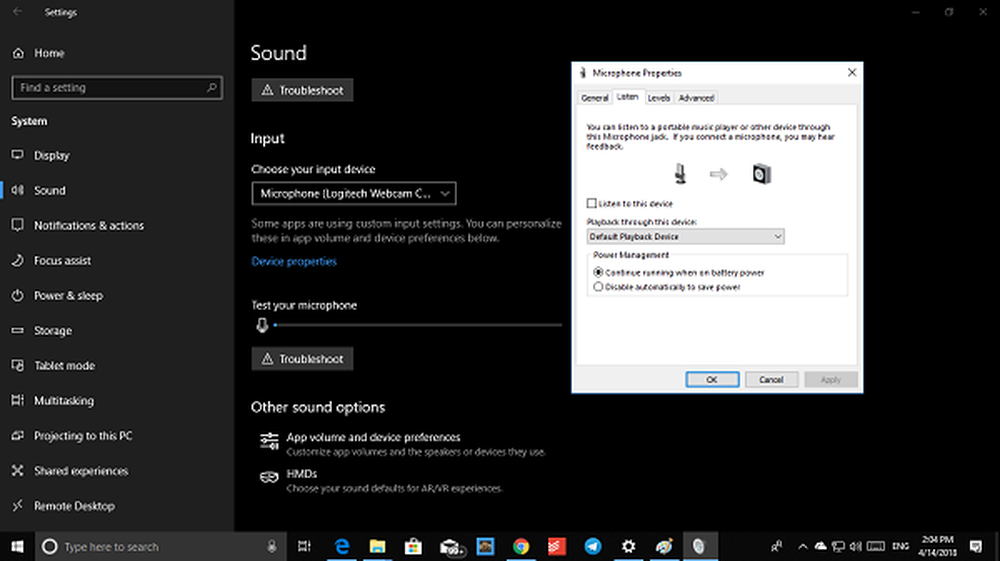Image resolution: width=1000 pixels, height=561 pixels.
Task: Open Notifications & actions settings
Action: [x=89, y=226]
